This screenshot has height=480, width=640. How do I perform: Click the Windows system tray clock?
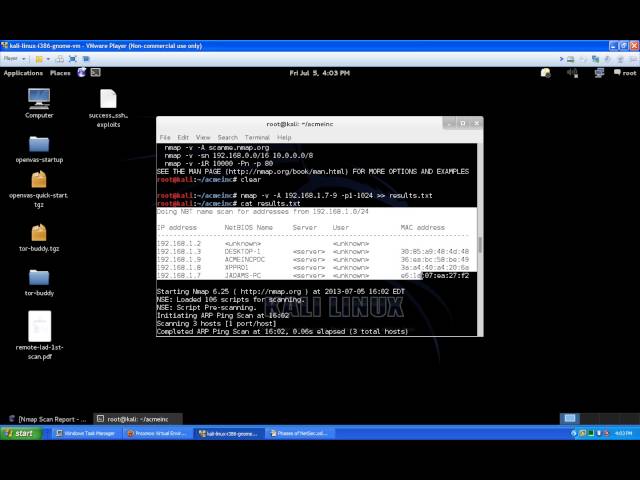(x=623, y=433)
